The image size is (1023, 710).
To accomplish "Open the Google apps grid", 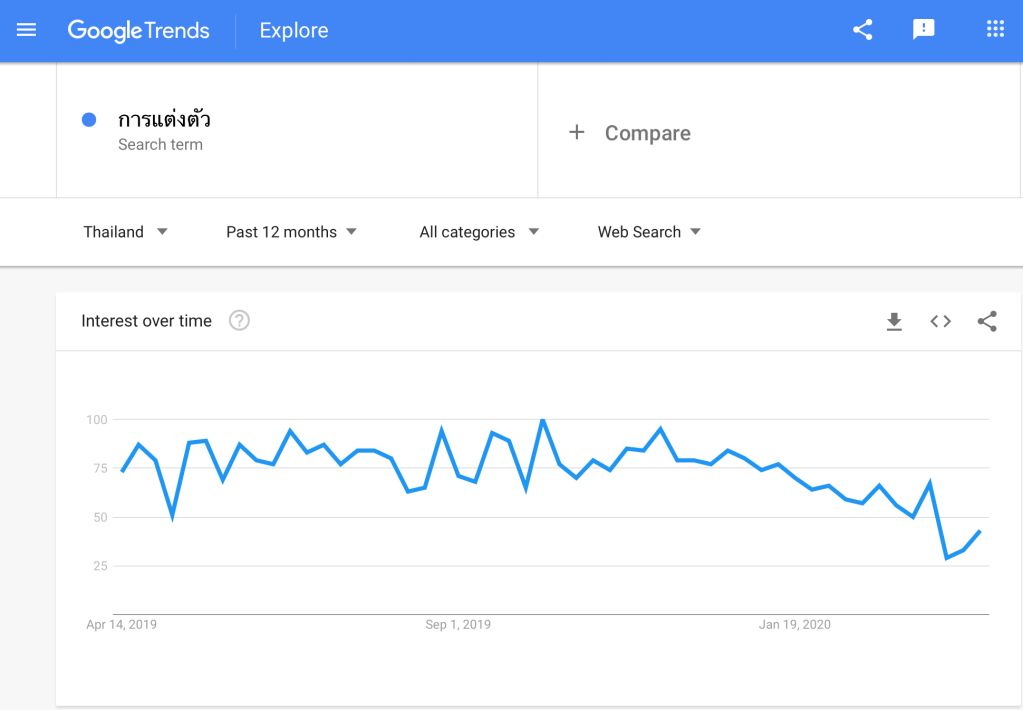I will [x=995, y=30].
